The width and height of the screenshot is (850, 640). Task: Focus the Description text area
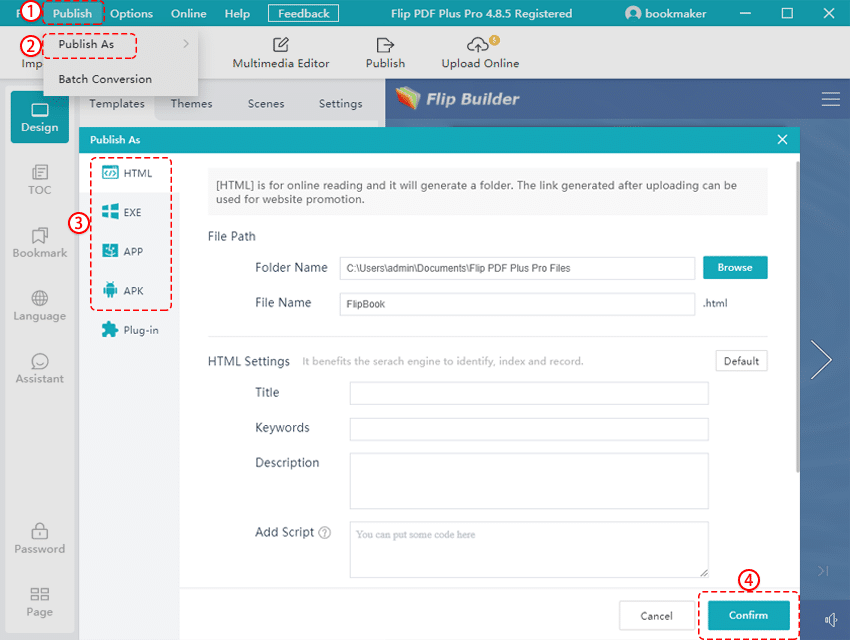point(529,481)
